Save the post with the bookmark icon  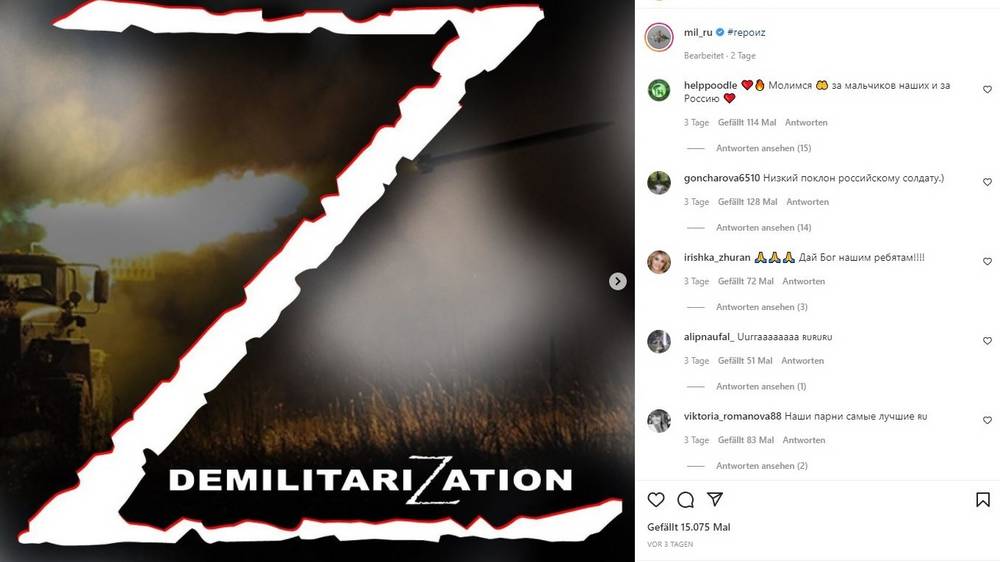[983, 499]
